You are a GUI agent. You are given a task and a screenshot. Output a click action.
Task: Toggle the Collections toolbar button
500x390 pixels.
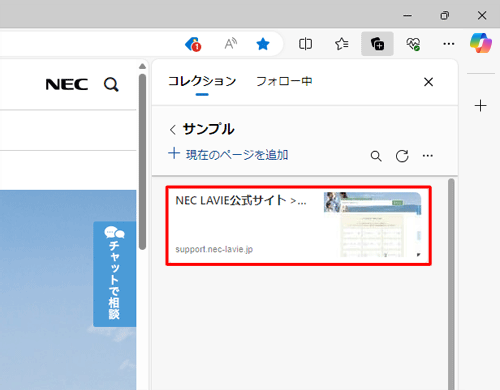click(377, 44)
